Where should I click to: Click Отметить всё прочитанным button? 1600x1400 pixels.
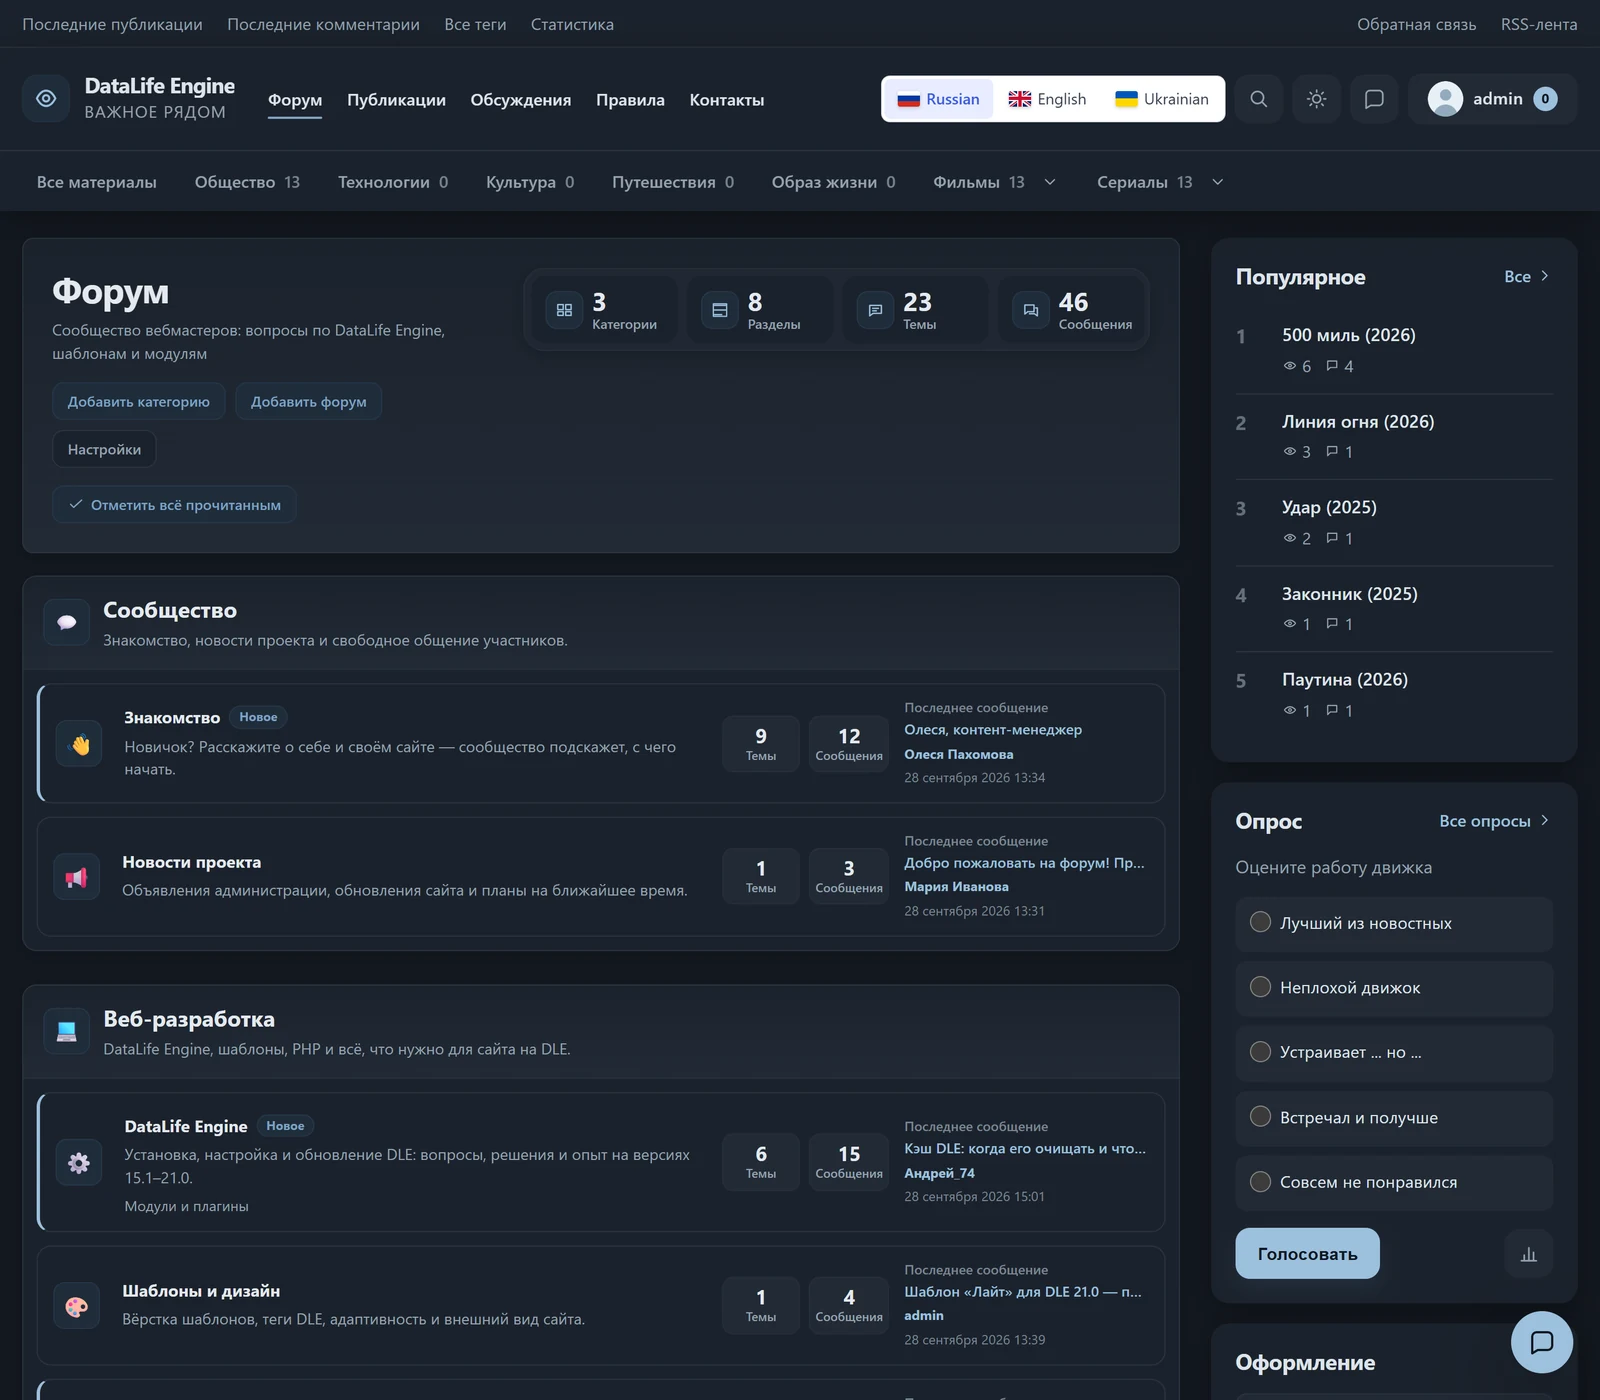[175, 505]
